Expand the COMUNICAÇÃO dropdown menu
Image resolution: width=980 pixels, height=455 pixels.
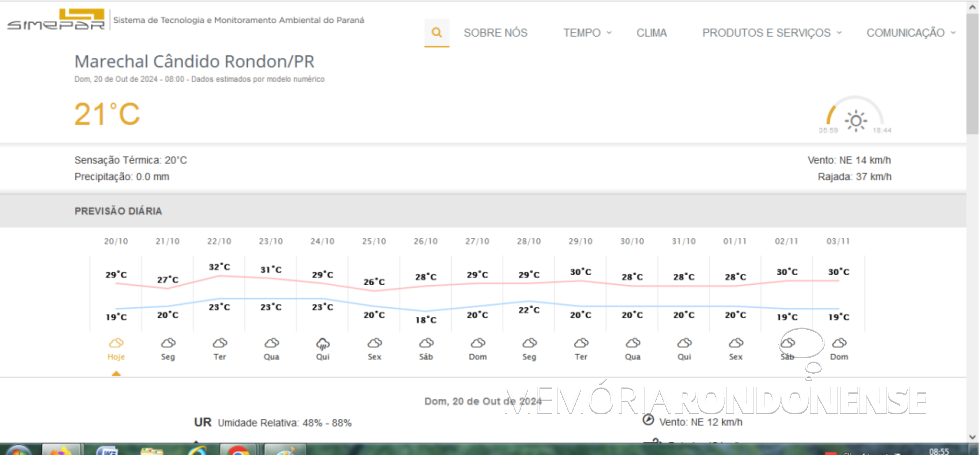click(910, 33)
